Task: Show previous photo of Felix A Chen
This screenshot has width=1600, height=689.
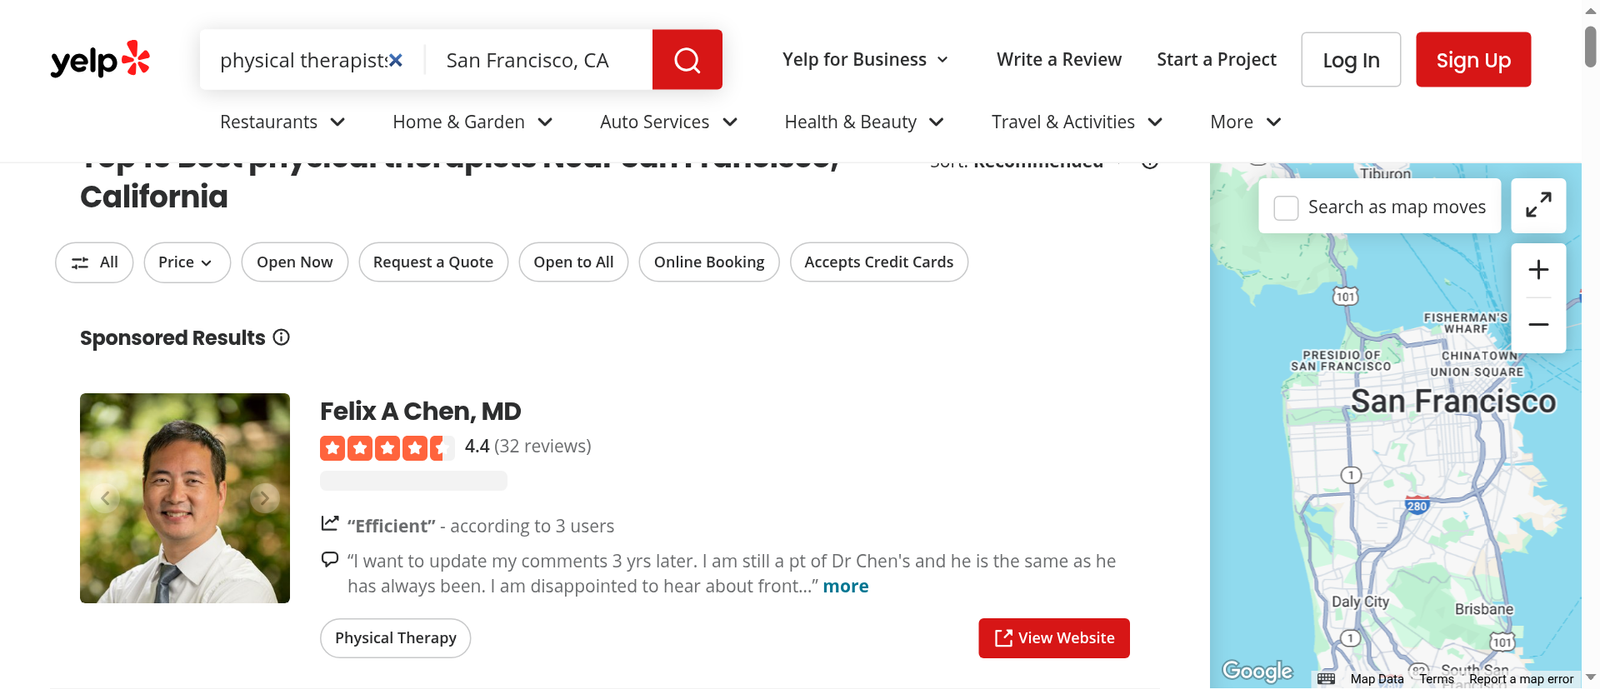Action: pyautogui.click(x=105, y=498)
